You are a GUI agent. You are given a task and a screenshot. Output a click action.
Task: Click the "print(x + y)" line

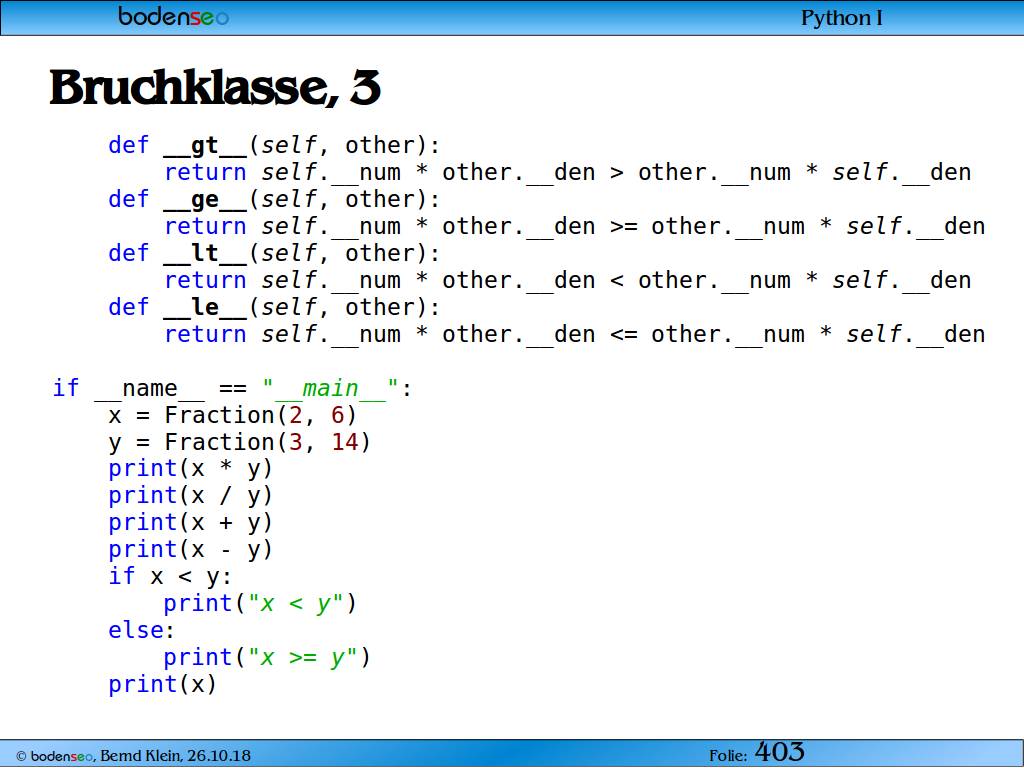pos(190,522)
